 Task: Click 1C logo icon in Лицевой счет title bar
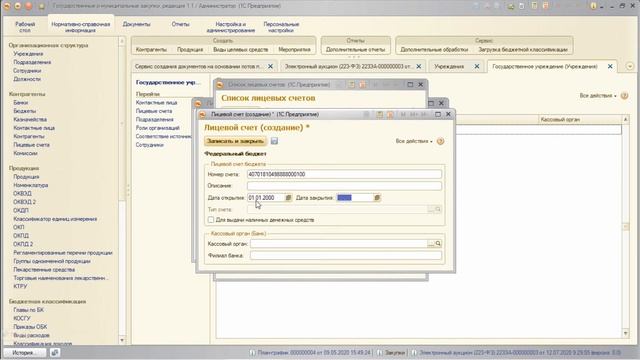pos(202,115)
